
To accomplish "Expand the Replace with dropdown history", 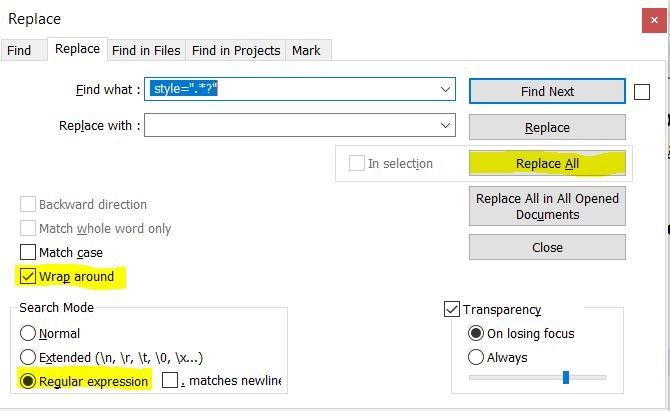I will pyautogui.click(x=445, y=126).
